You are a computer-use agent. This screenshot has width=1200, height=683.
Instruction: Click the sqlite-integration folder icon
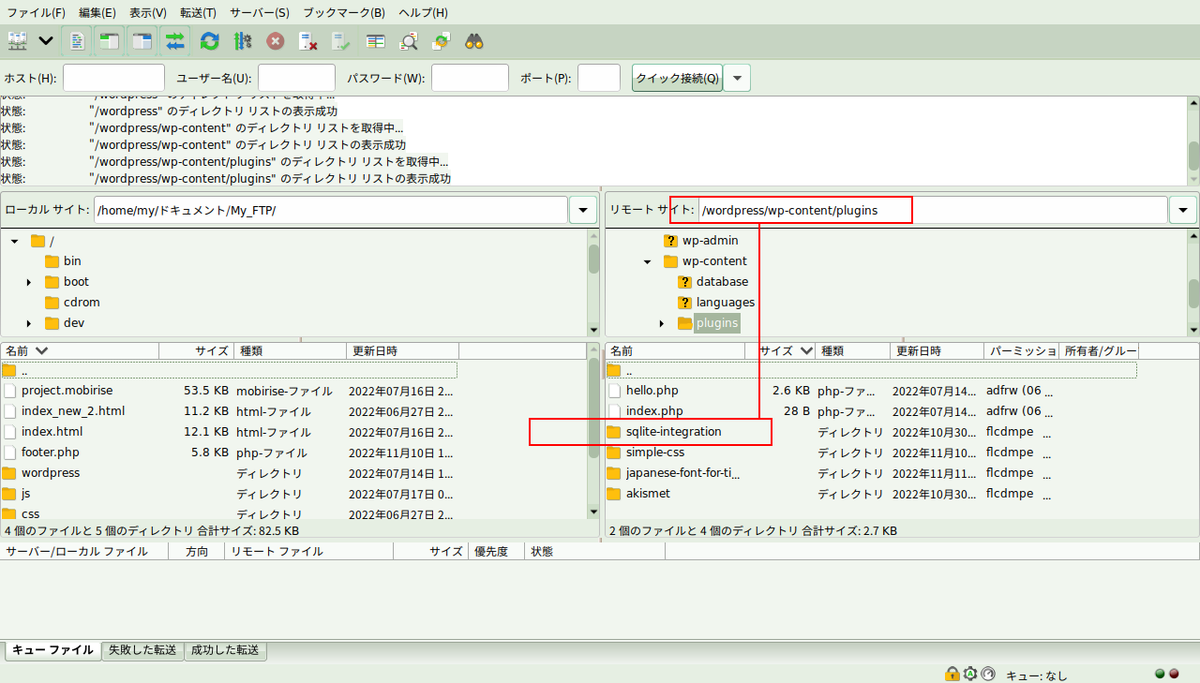[x=614, y=432]
